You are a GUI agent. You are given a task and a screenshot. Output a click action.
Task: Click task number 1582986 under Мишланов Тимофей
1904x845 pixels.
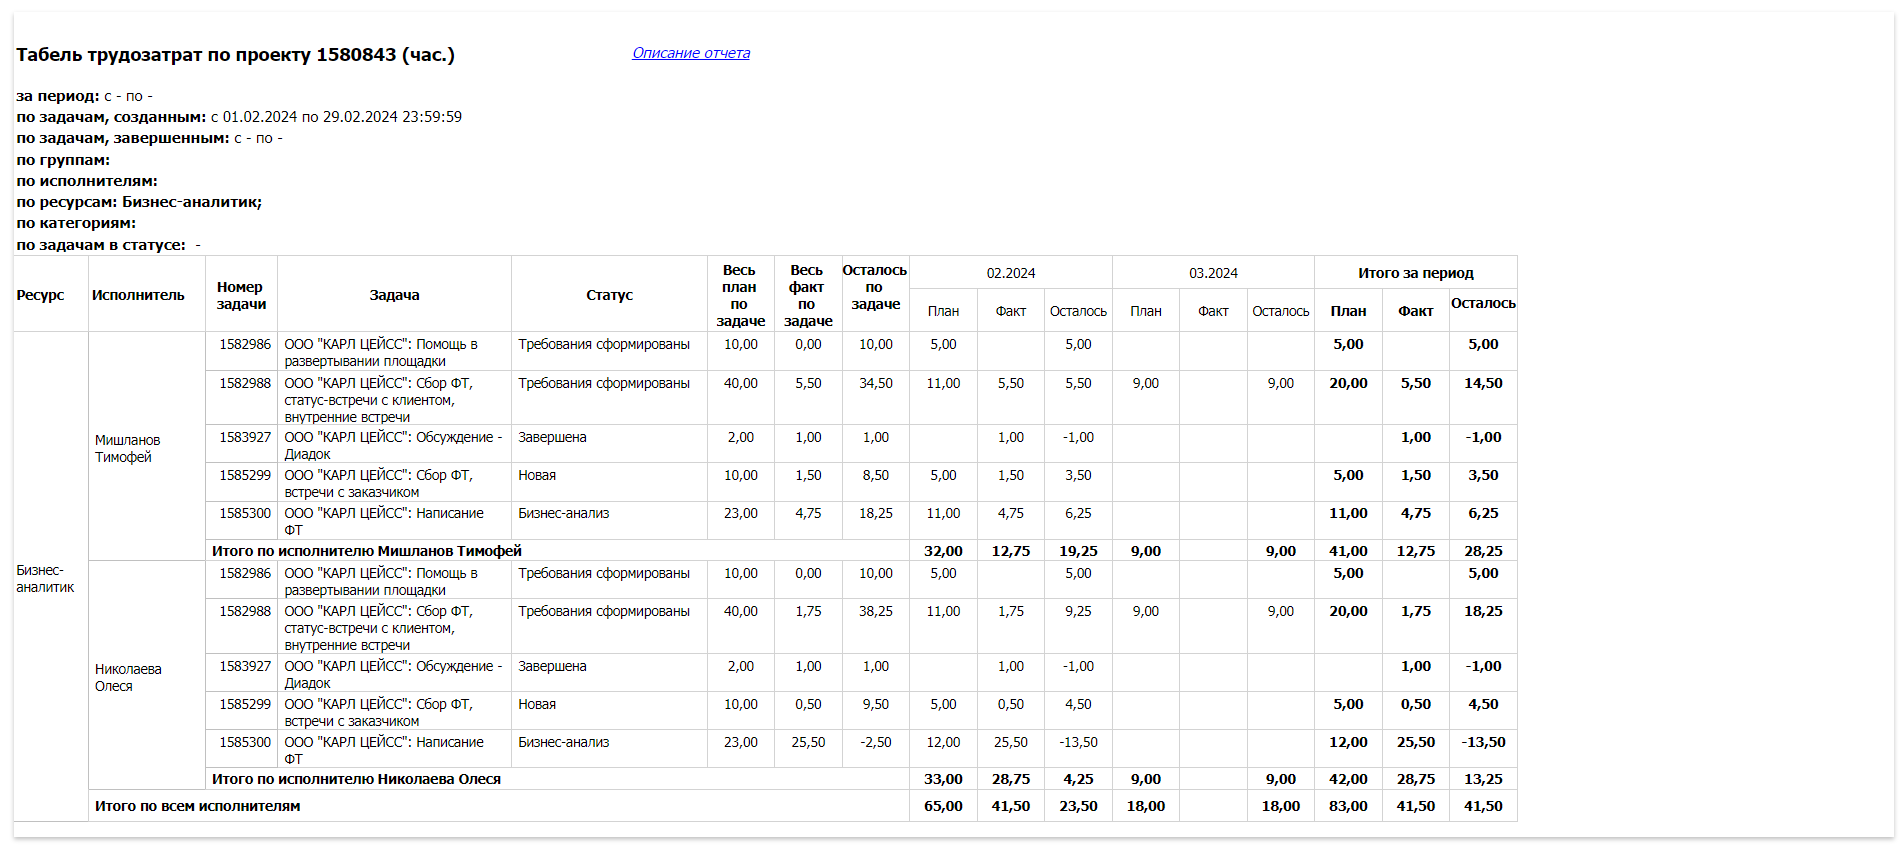(x=245, y=344)
